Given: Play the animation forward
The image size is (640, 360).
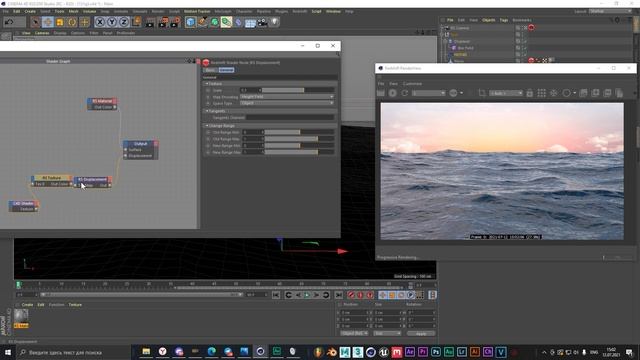Looking at the screenshot, I should [307, 295].
